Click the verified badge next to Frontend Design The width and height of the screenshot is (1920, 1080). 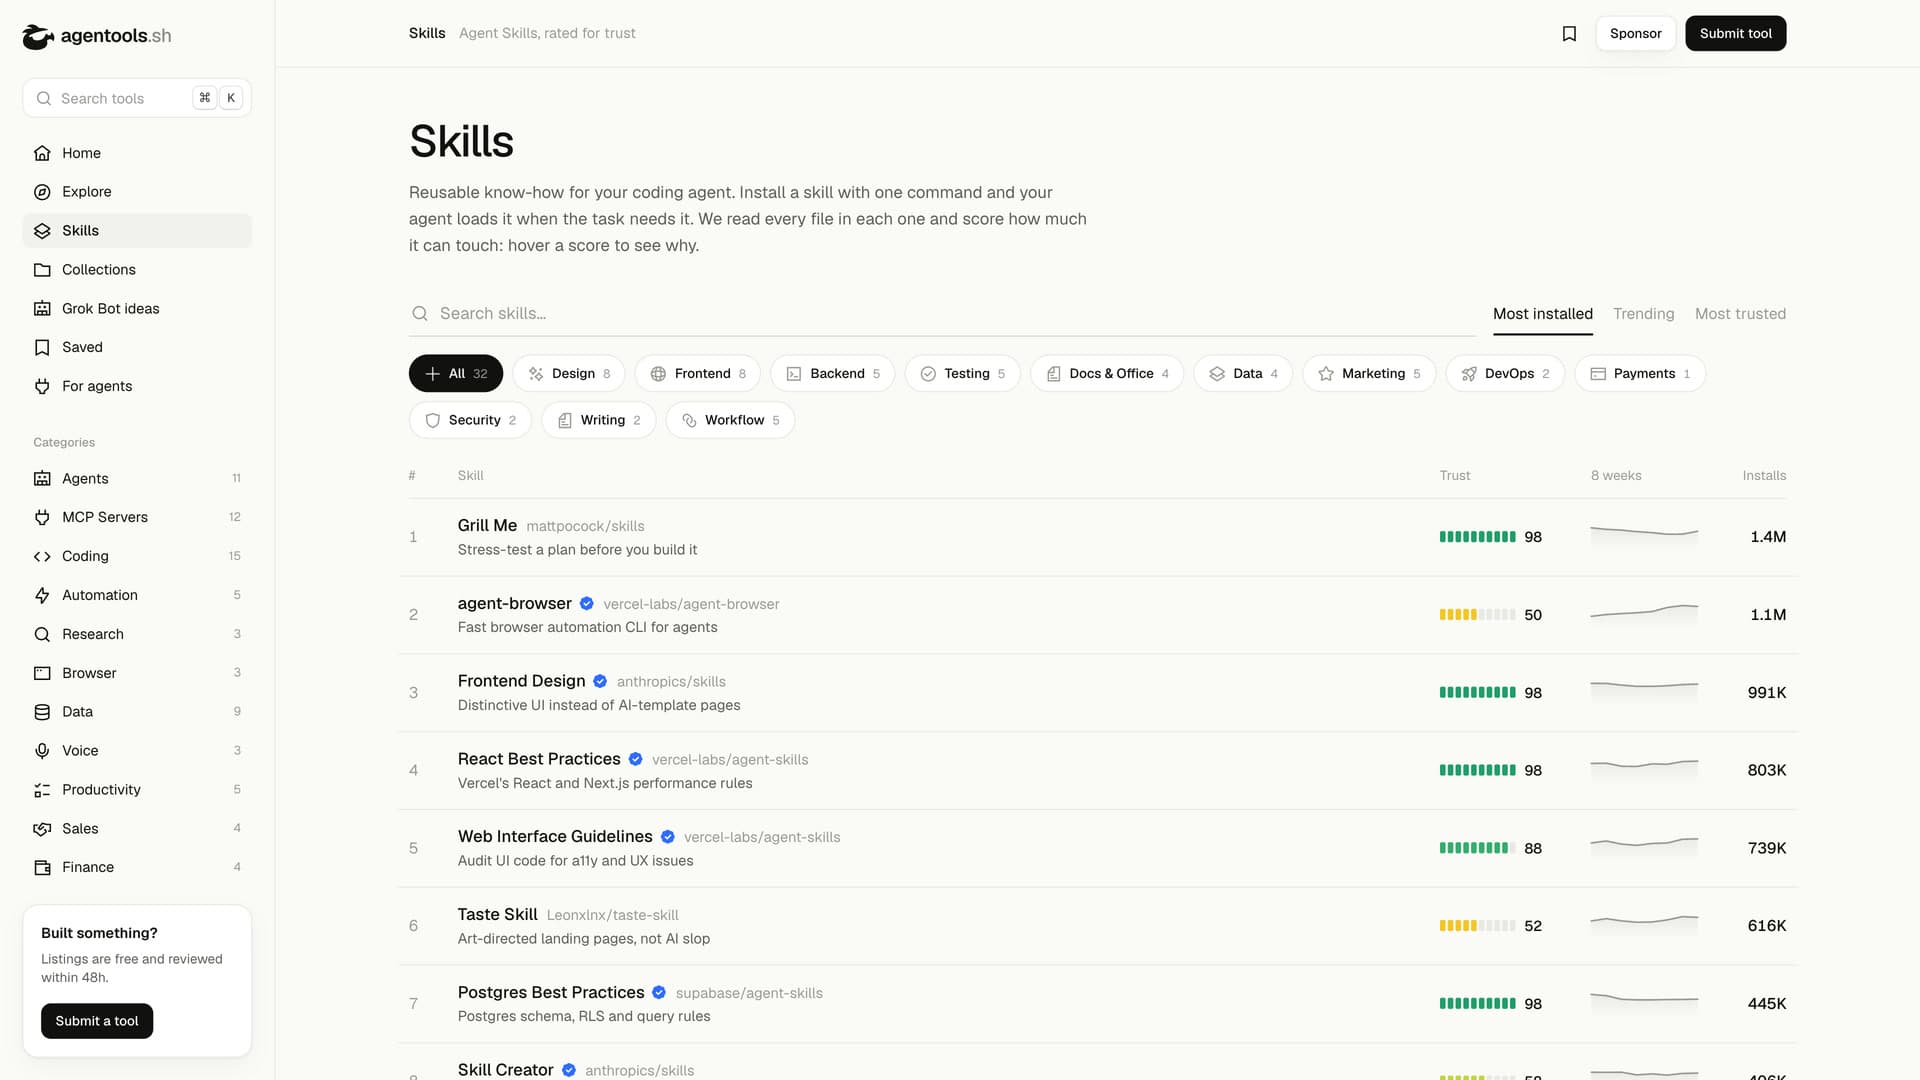coord(600,681)
